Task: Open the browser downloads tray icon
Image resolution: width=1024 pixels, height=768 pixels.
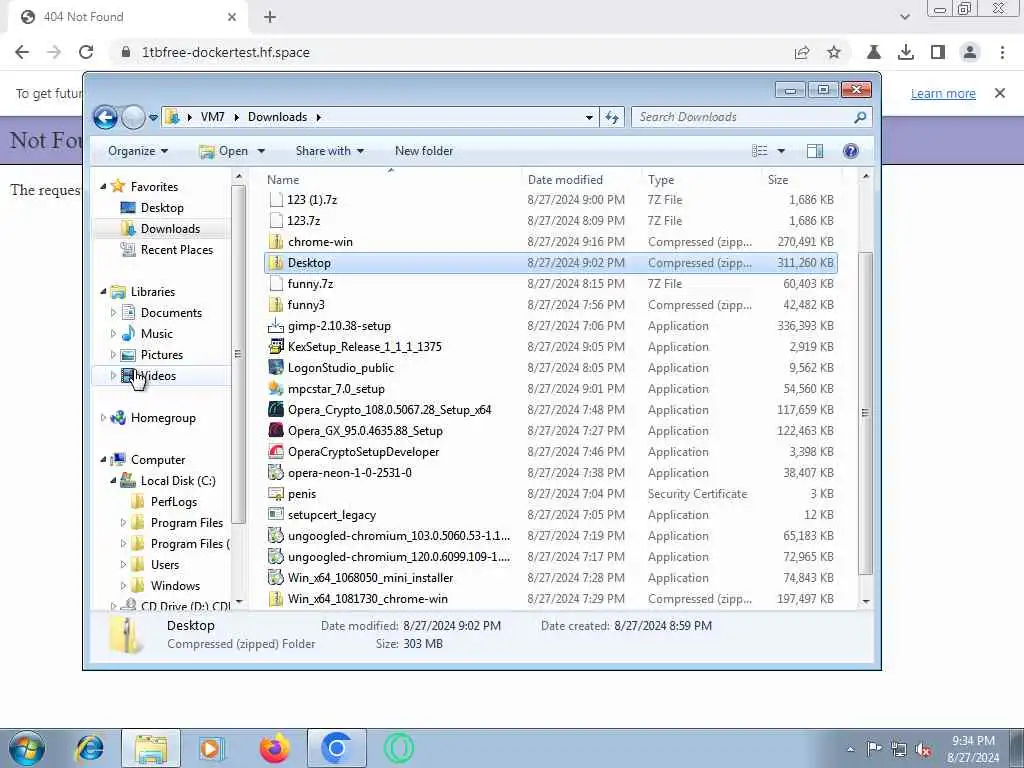Action: (x=906, y=52)
